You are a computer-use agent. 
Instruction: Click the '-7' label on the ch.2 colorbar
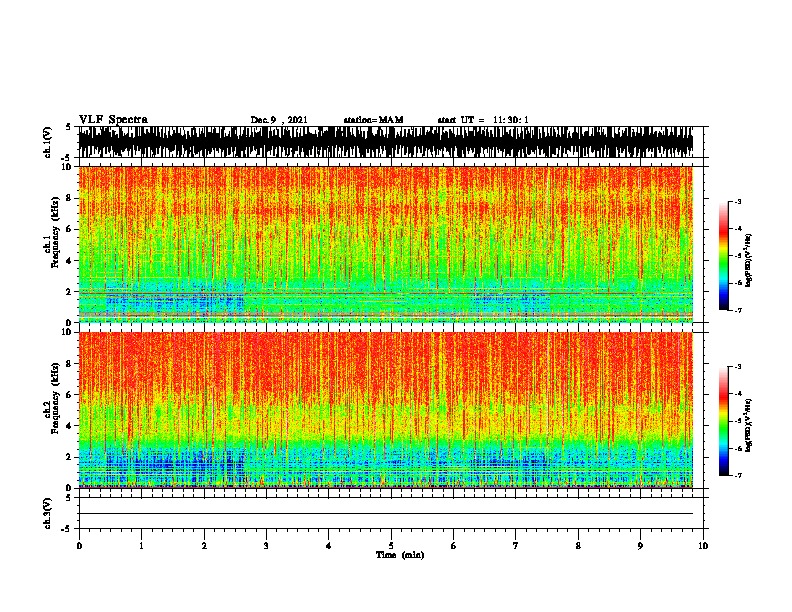point(738,475)
